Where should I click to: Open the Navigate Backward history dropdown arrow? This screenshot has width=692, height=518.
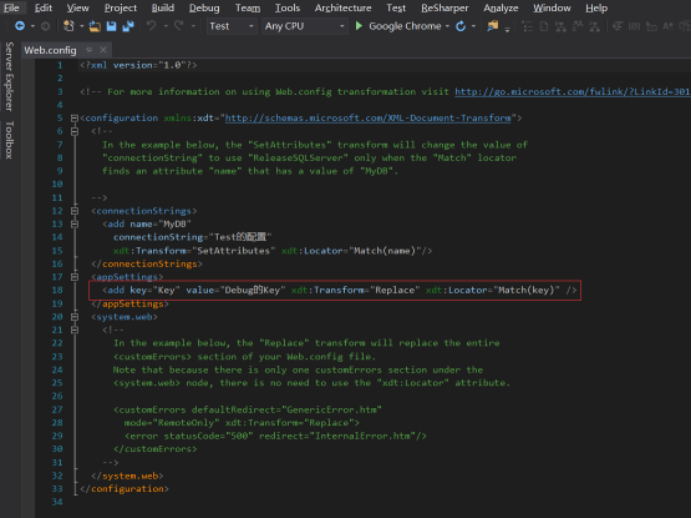coord(33,26)
